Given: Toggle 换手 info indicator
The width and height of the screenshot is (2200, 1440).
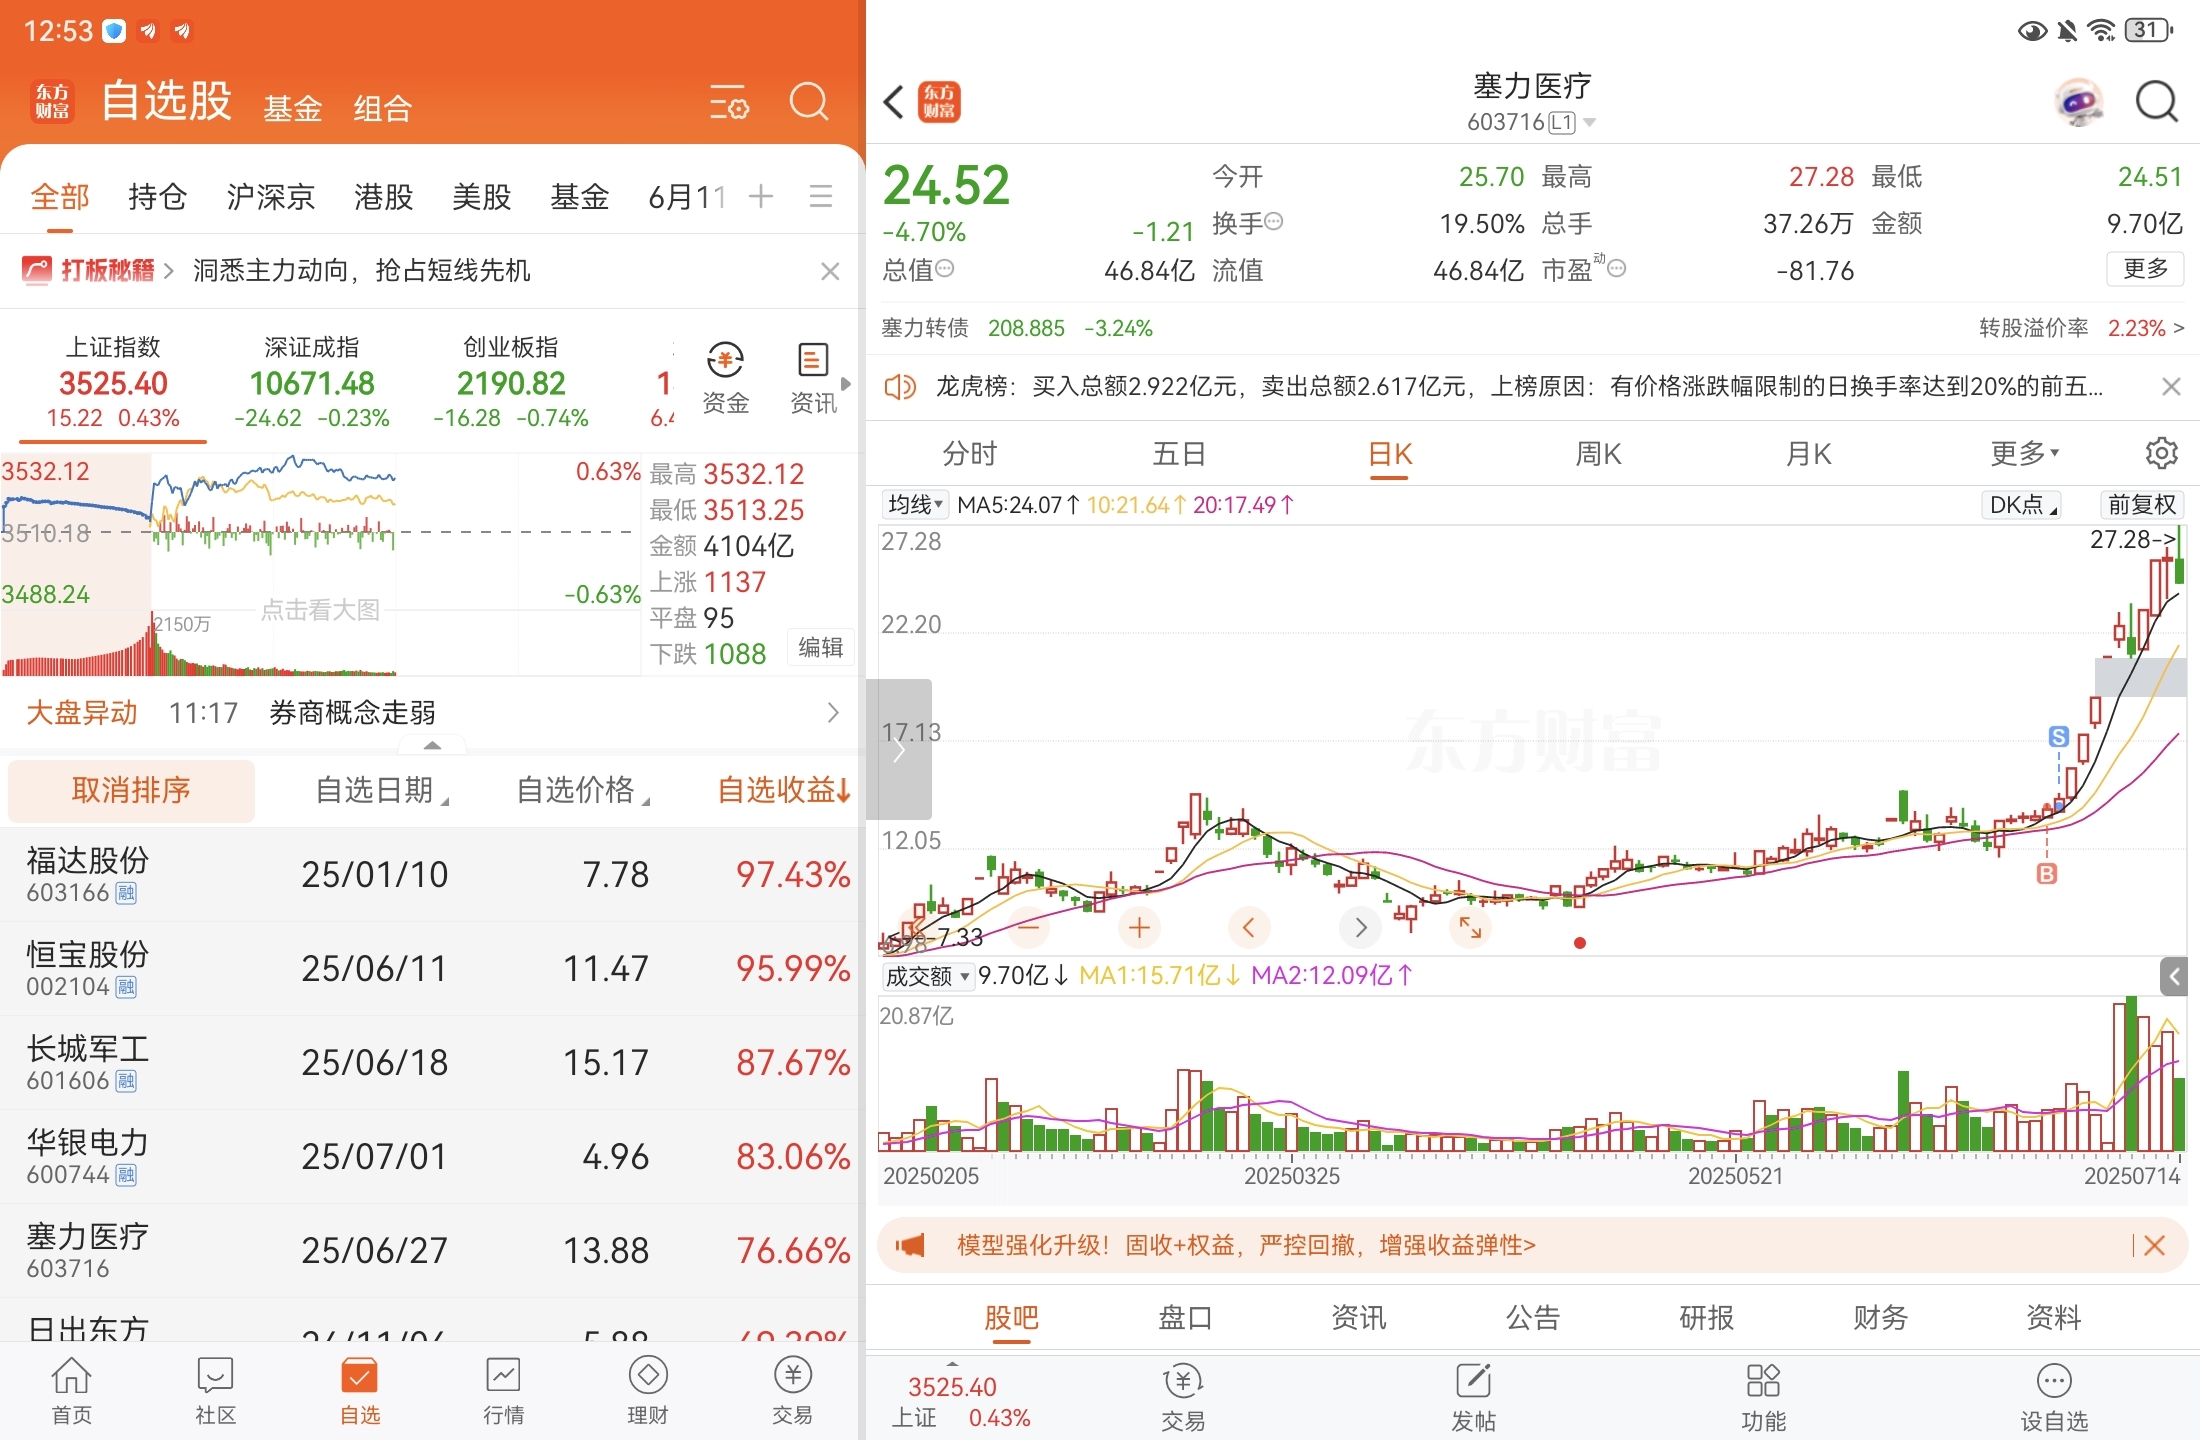Looking at the screenshot, I should coord(1274,222).
